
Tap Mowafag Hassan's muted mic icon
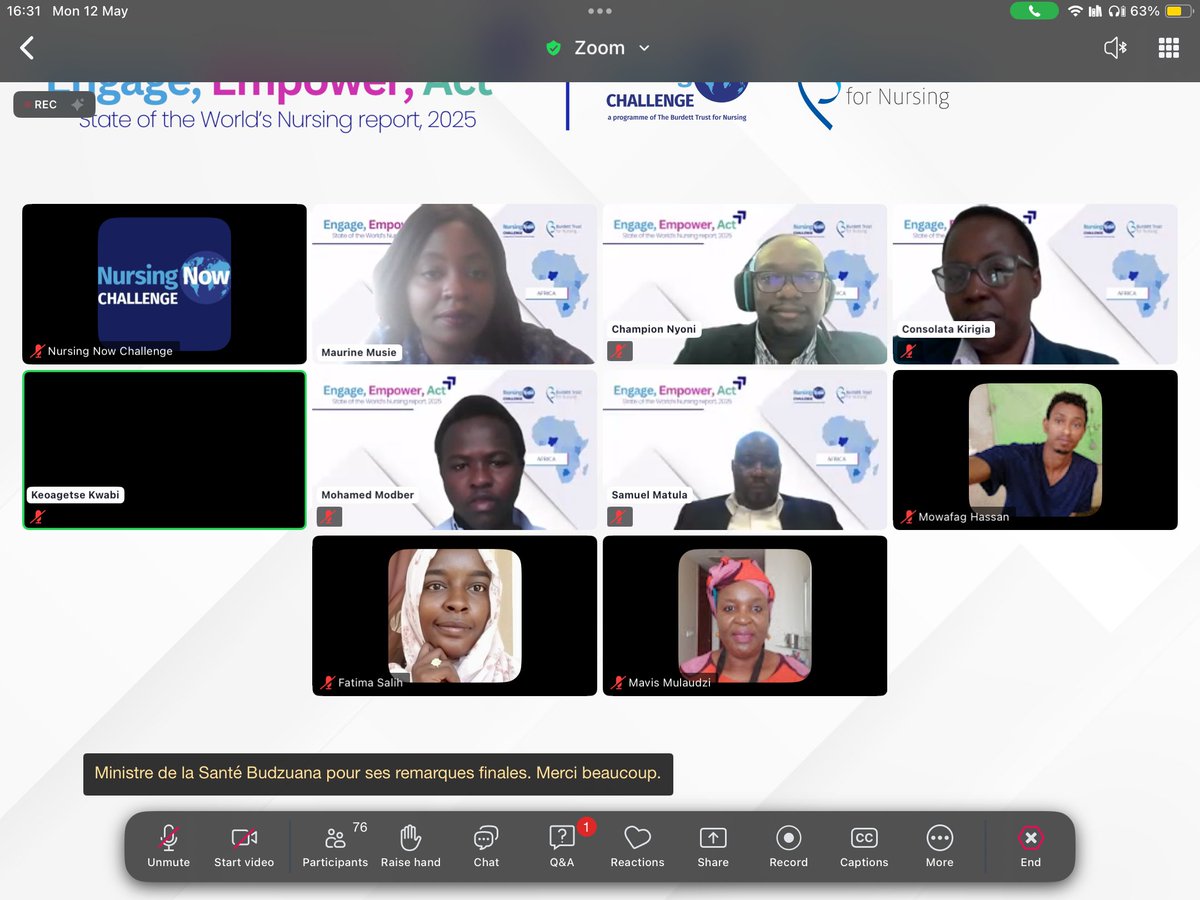(908, 517)
